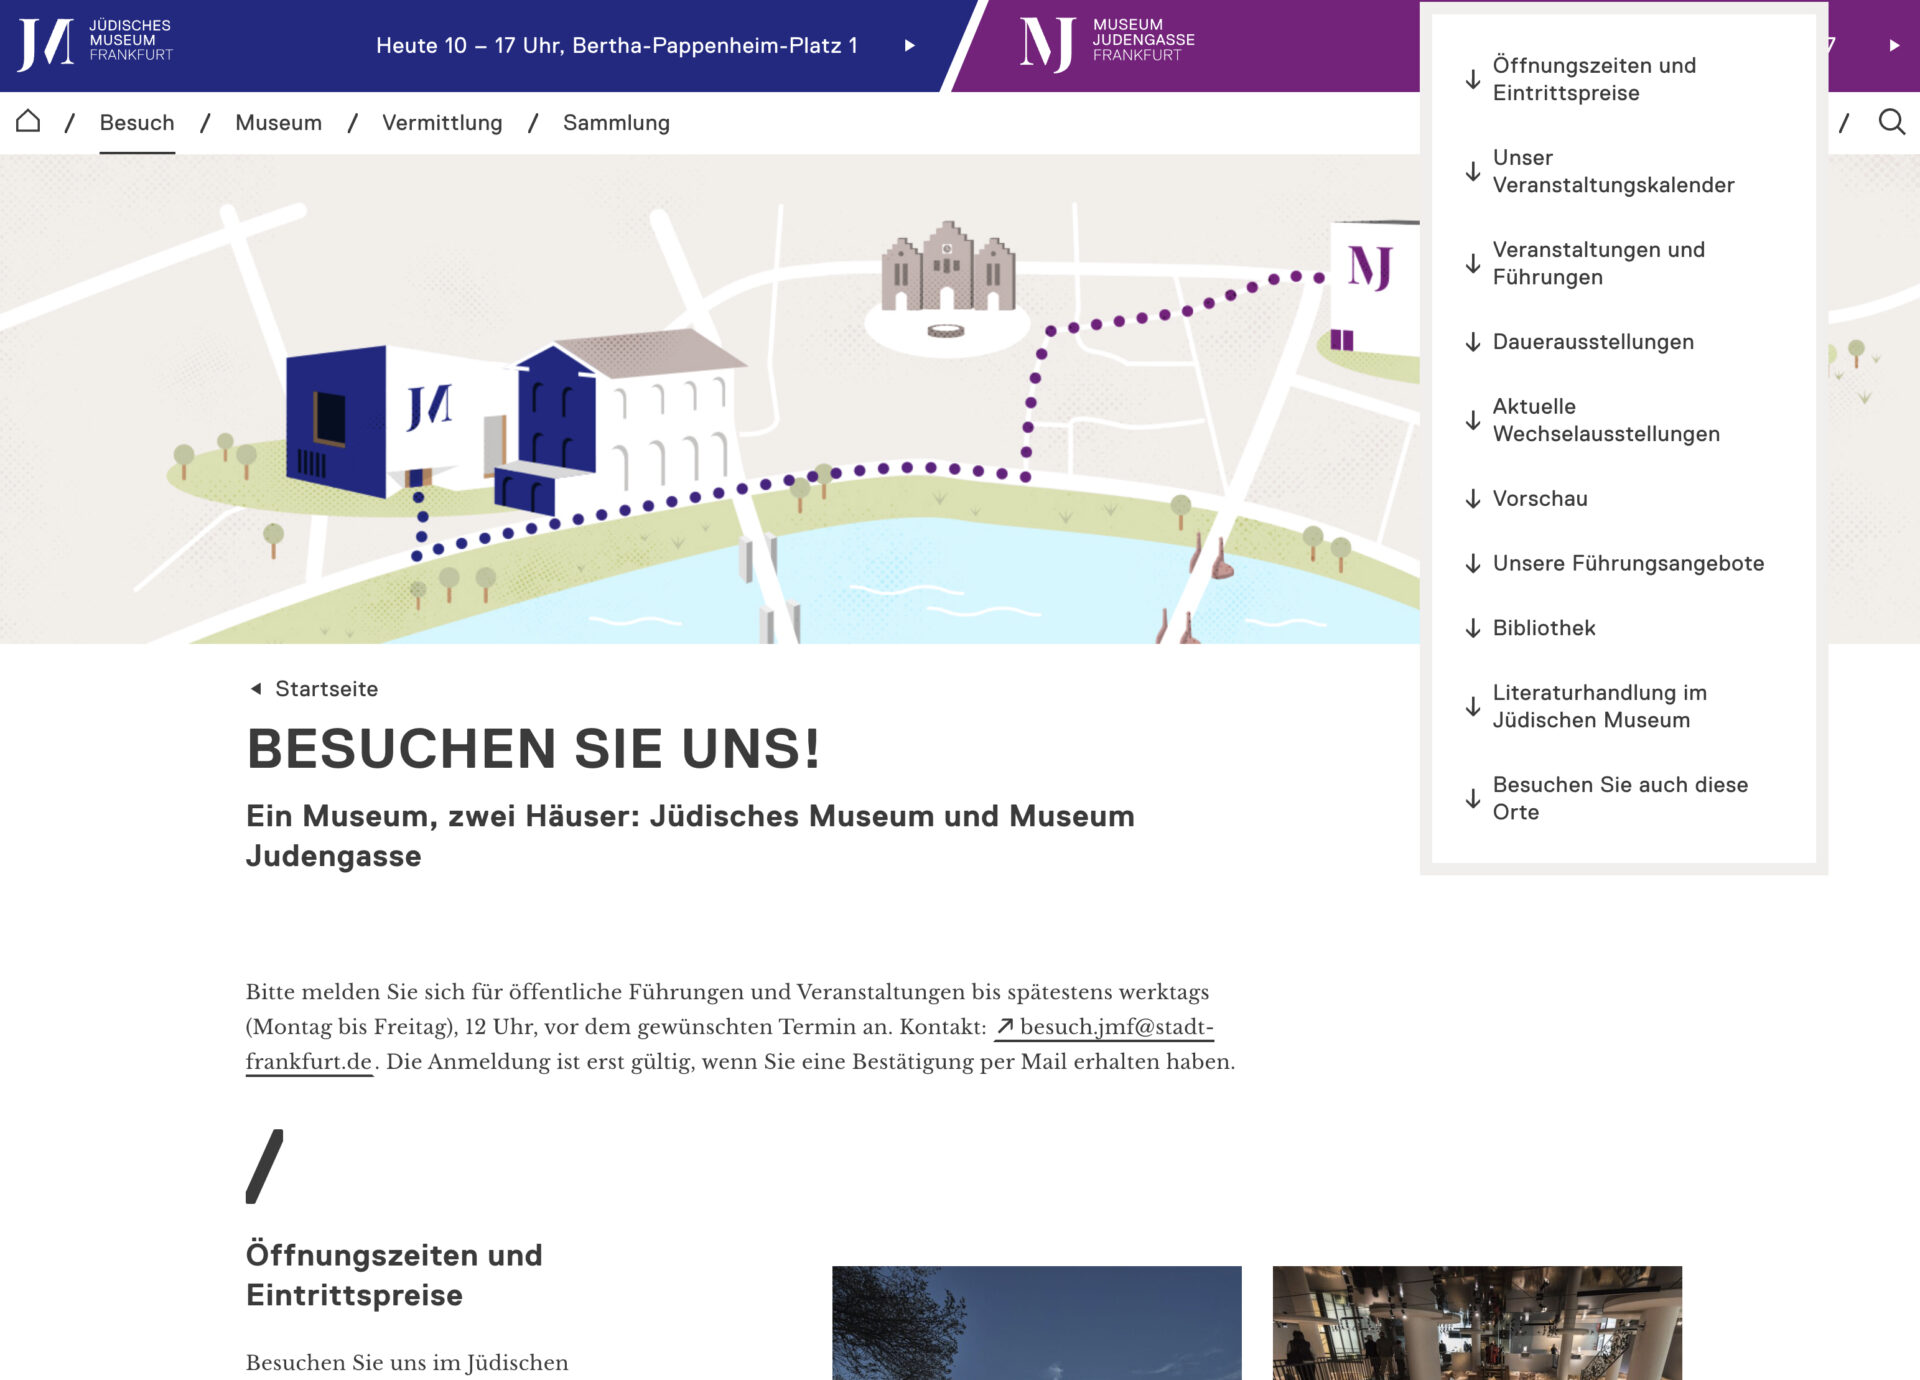Open the search magnifier icon
This screenshot has height=1380, width=1920.
(x=1891, y=122)
